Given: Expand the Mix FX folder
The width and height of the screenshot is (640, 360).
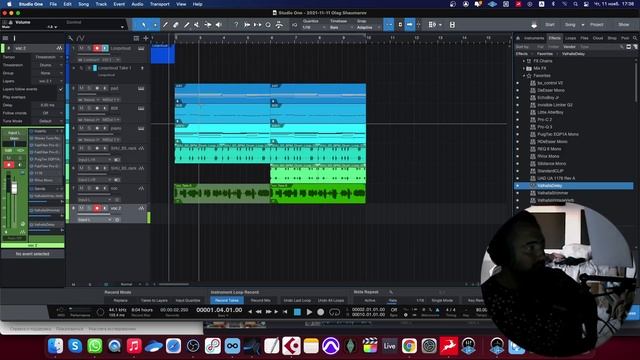Looking at the screenshot, I should (524, 68).
